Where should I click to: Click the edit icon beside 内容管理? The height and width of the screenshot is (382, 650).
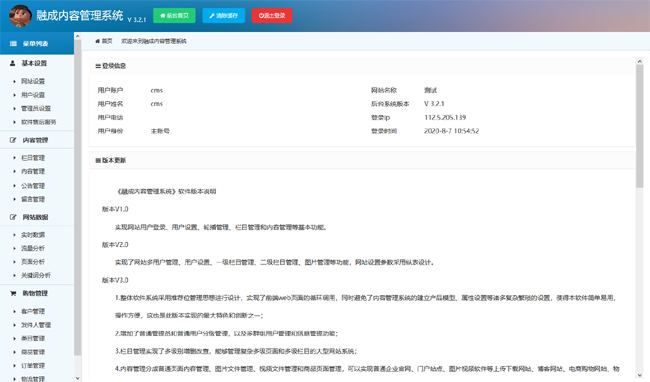pos(13,140)
